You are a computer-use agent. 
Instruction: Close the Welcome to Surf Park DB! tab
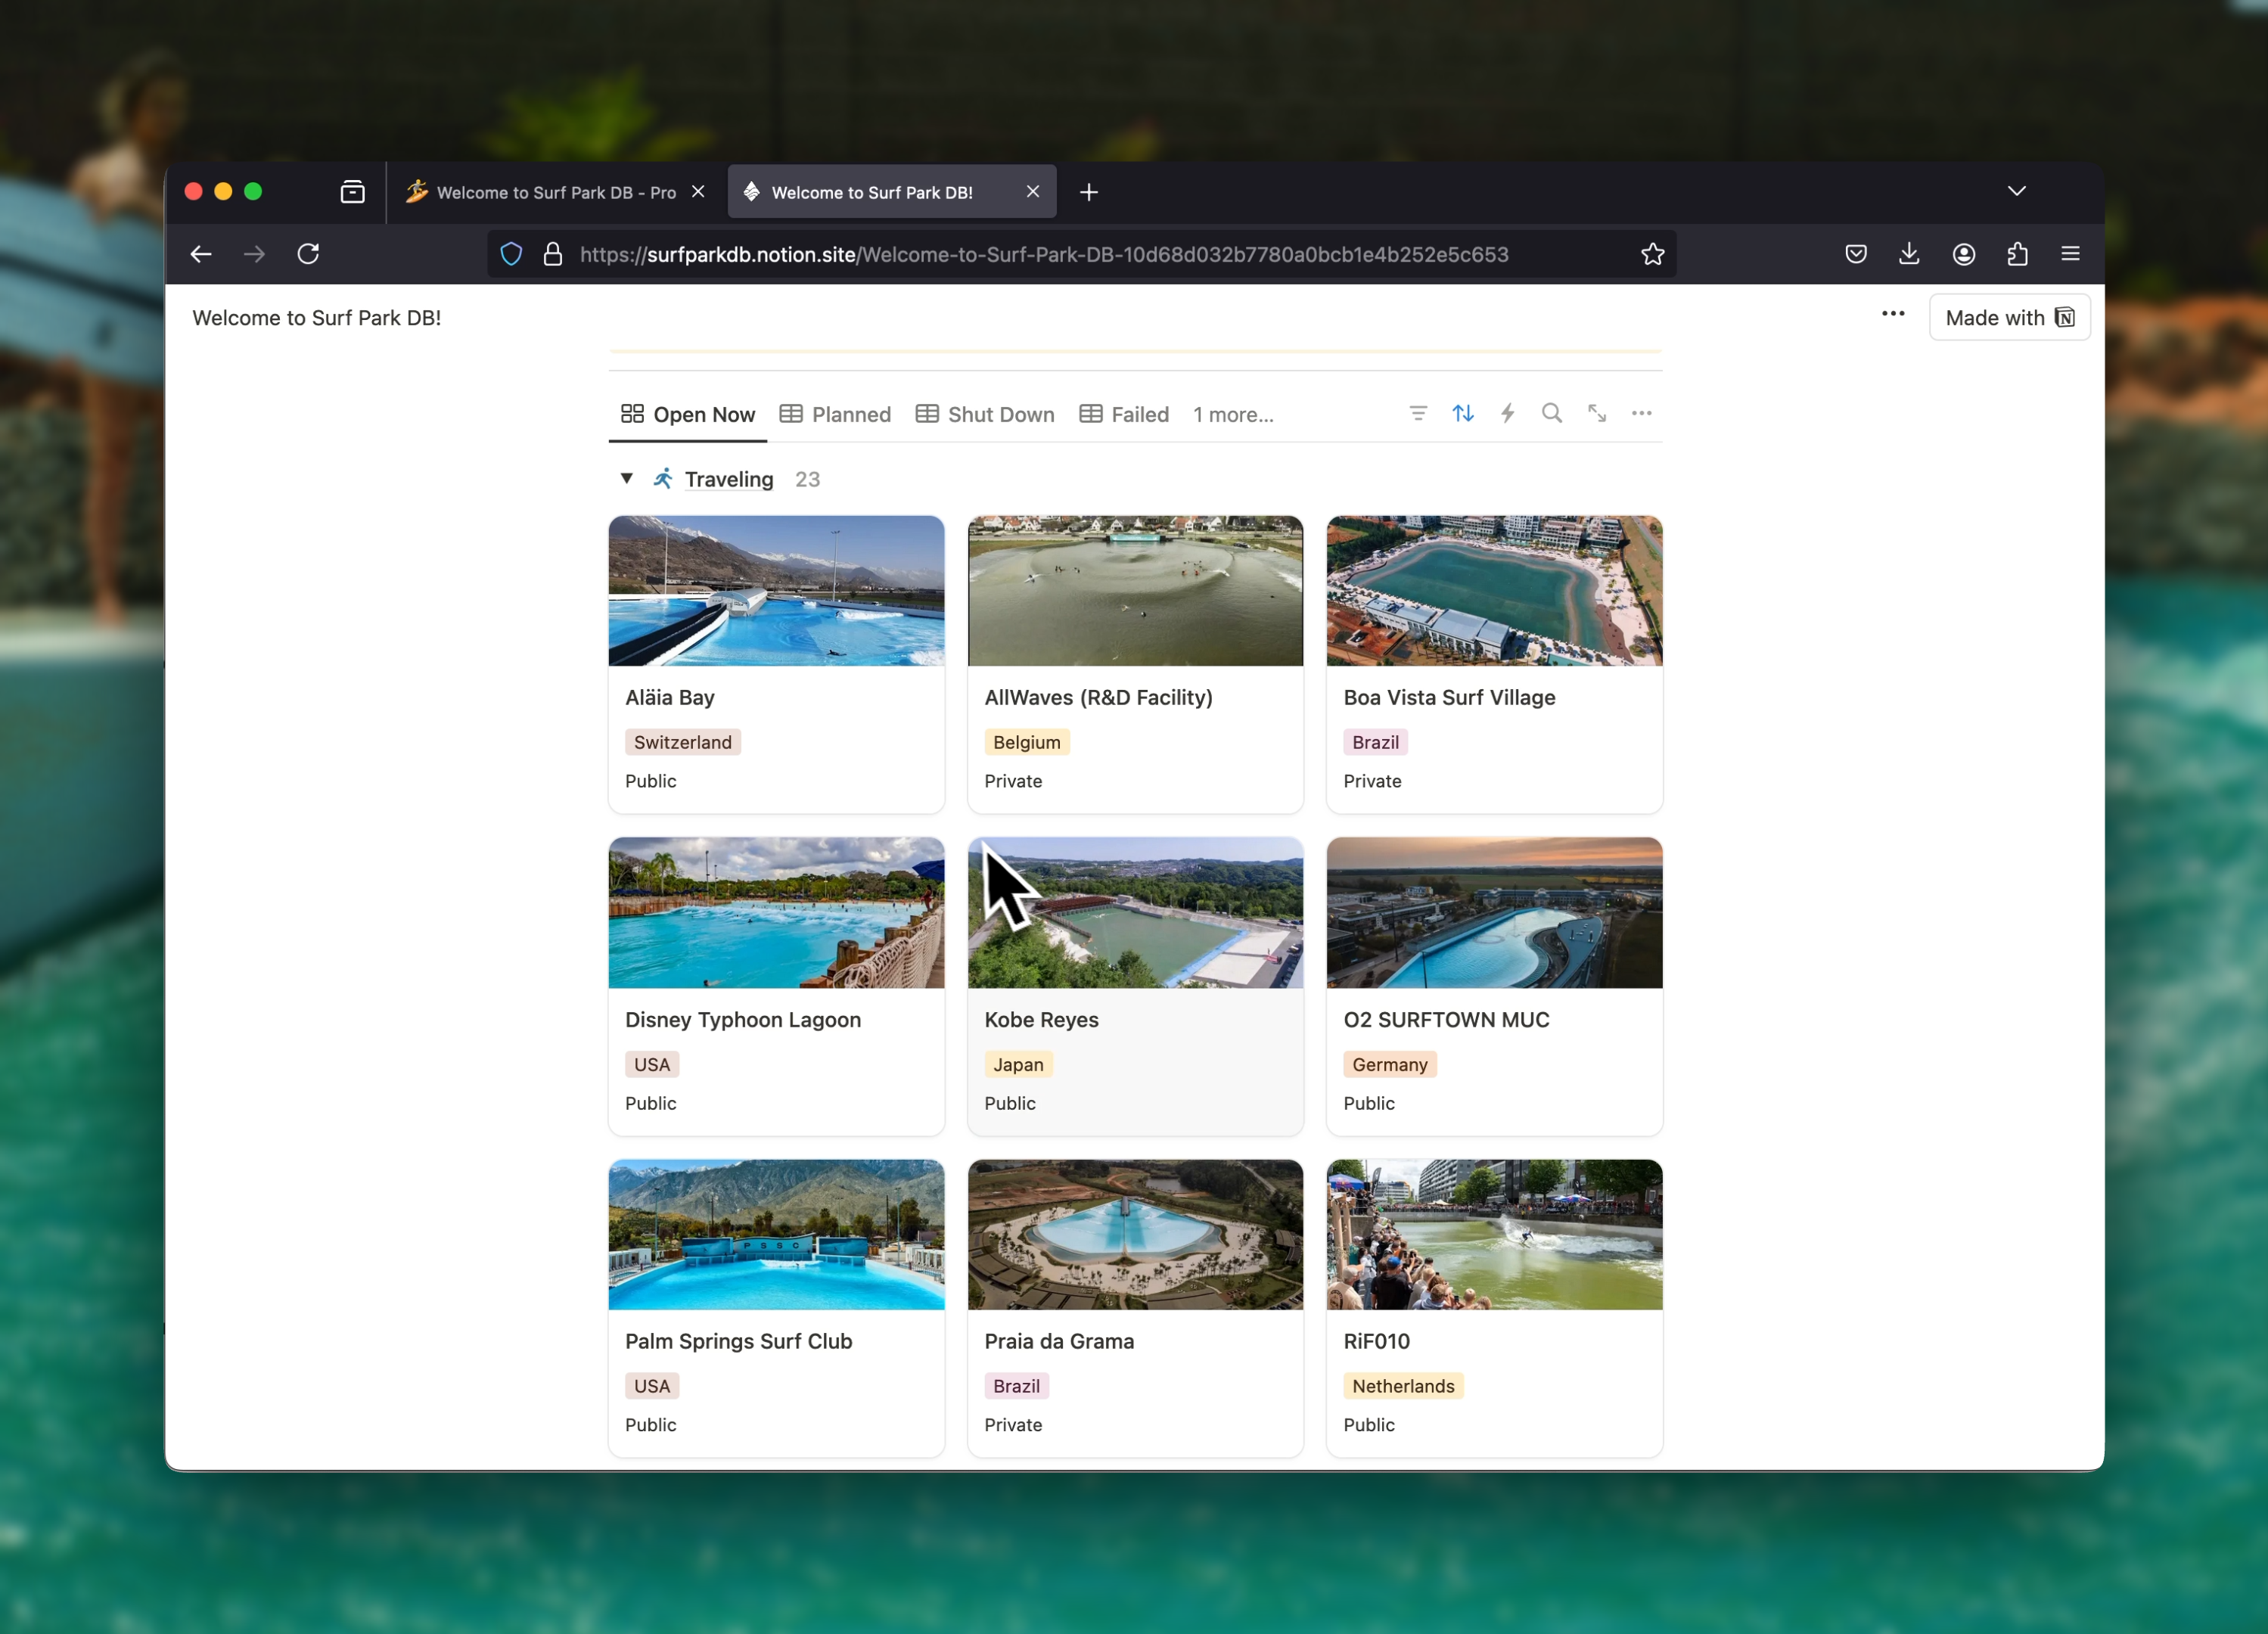click(1033, 191)
